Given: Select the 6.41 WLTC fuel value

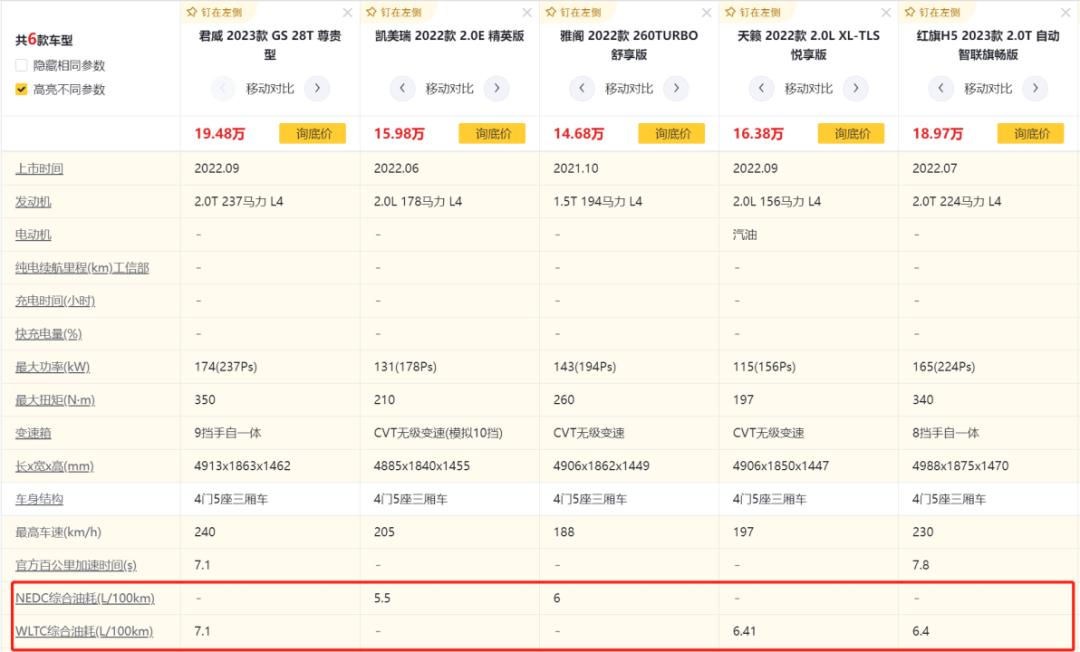Looking at the screenshot, I should coord(744,631).
